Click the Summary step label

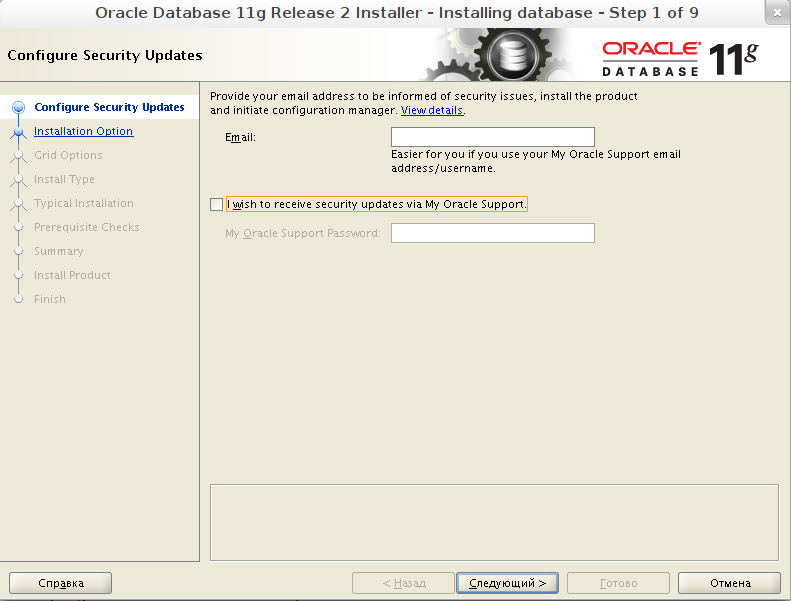coord(59,251)
